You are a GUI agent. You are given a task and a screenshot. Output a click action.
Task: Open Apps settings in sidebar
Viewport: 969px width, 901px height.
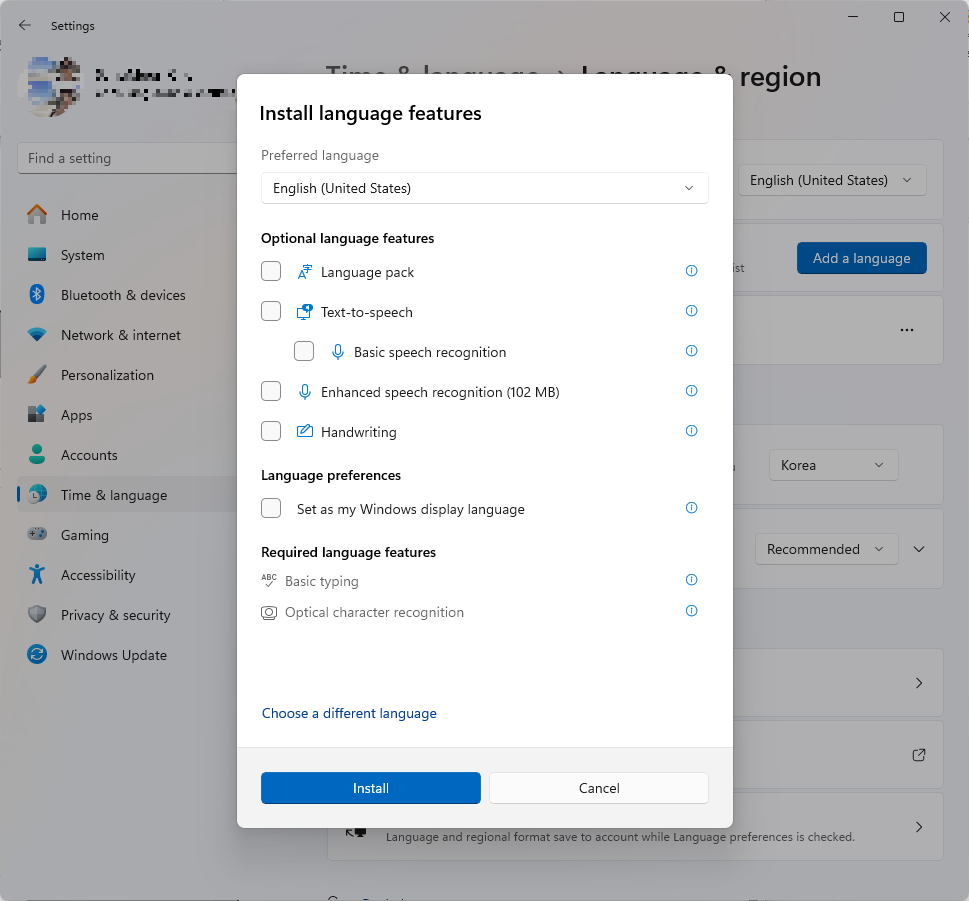pyautogui.click(x=127, y=415)
